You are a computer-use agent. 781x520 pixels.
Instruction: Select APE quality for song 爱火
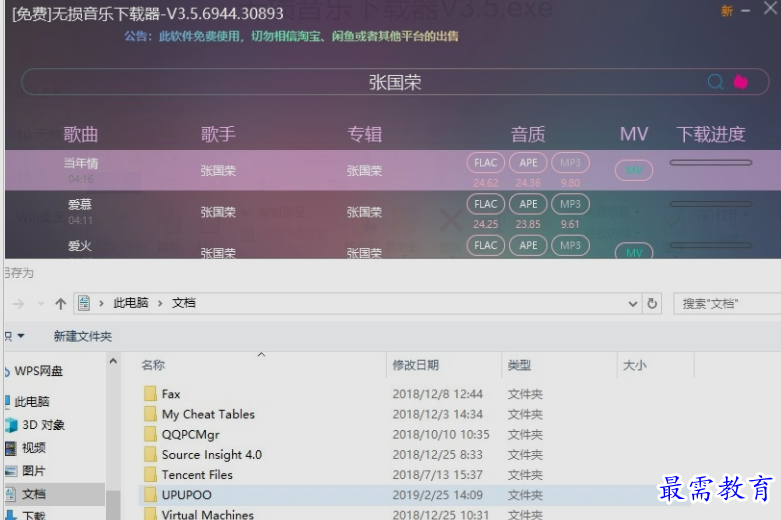click(528, 246)
